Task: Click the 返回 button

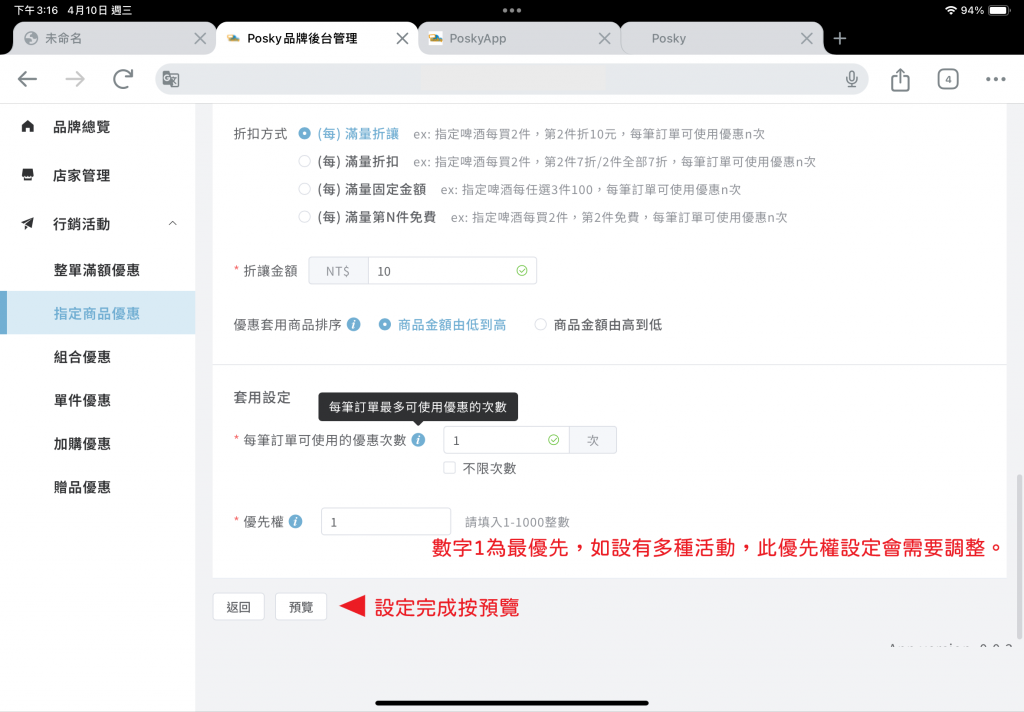Action: coord(238,607)
